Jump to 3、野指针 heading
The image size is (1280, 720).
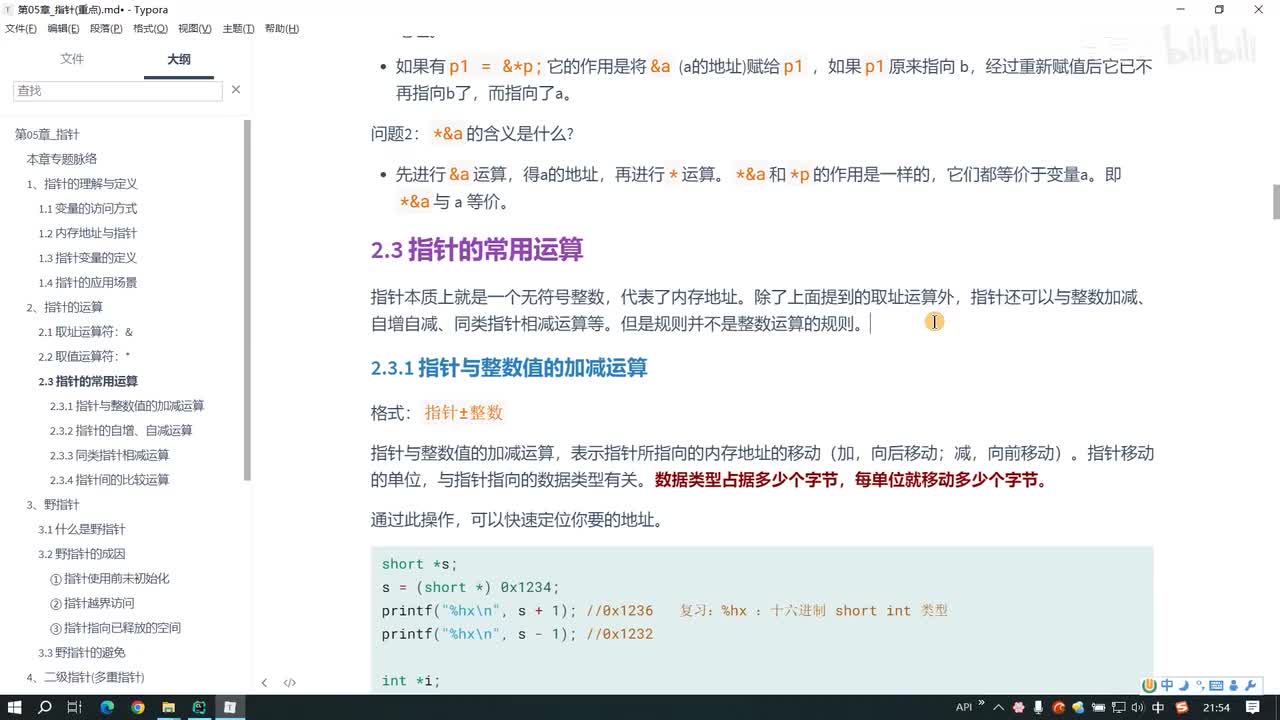tap(53, 504)
